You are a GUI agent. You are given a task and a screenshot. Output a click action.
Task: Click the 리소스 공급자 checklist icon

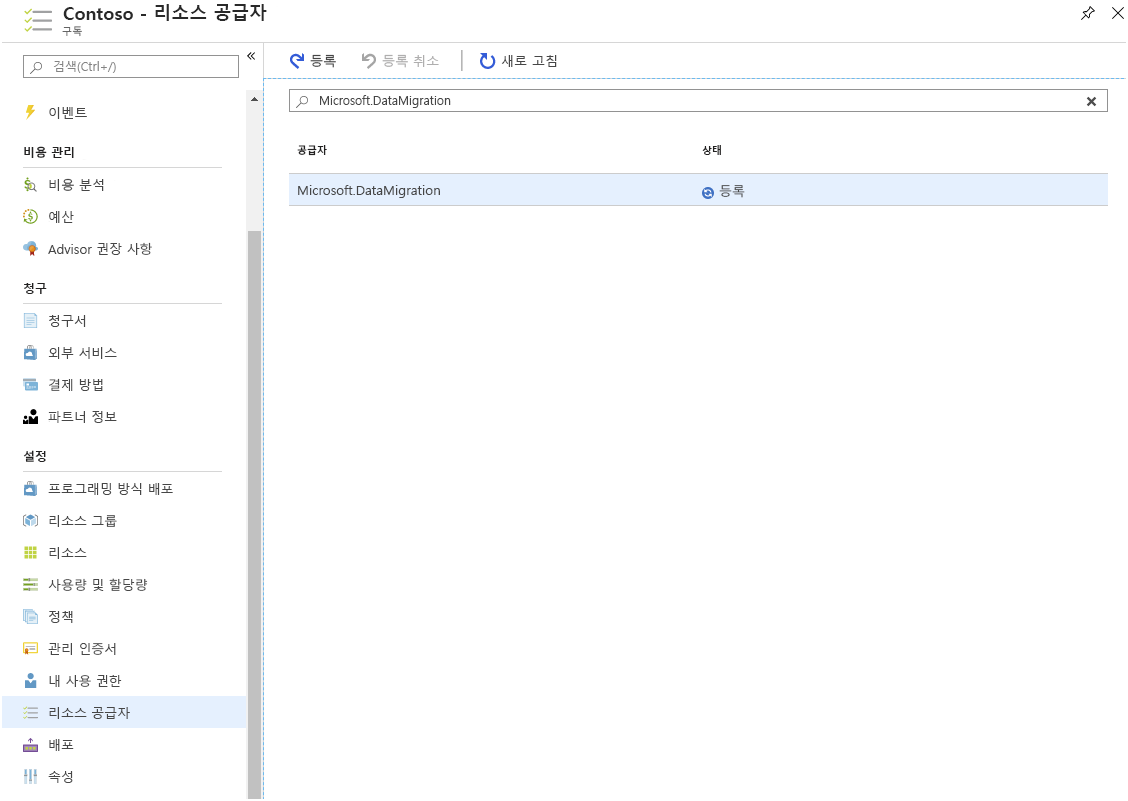[x=30, y=712]
